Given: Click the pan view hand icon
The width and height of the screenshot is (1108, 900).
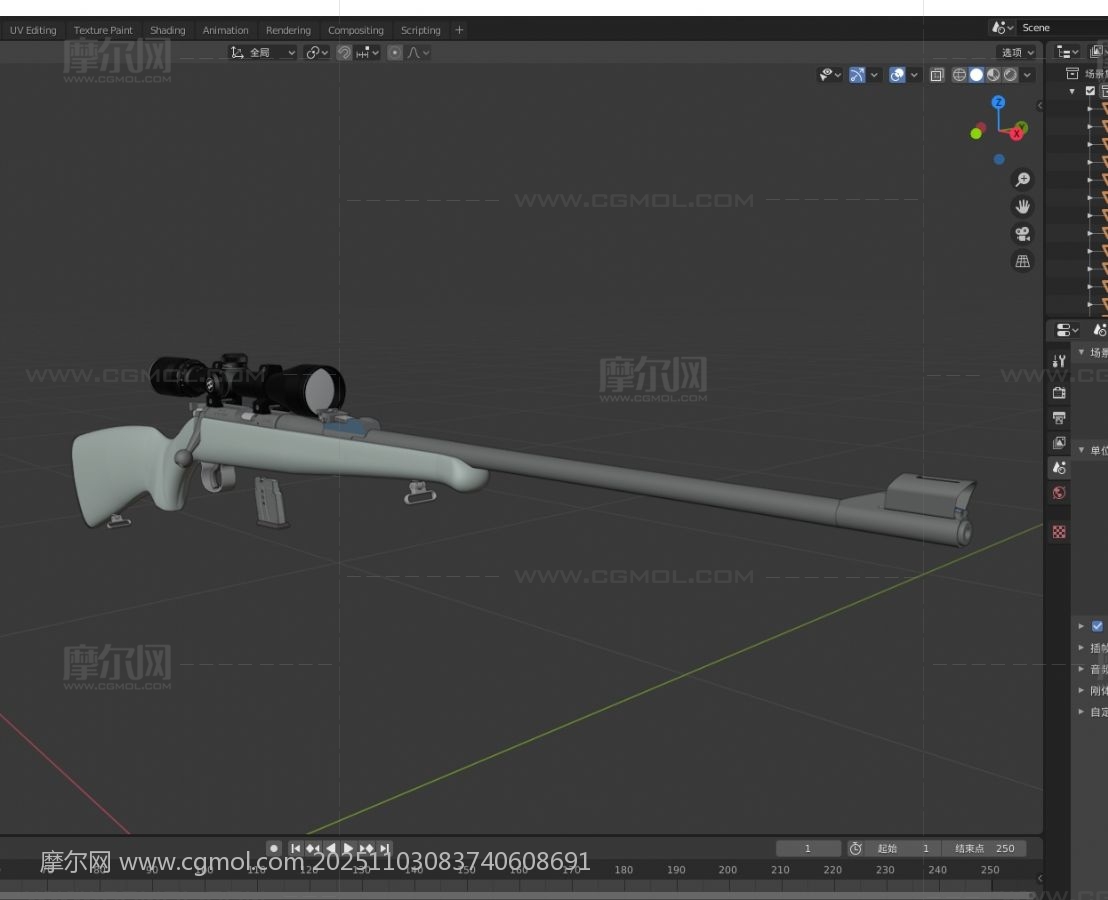Looking at the screenshot, I should click(1022, 207).
